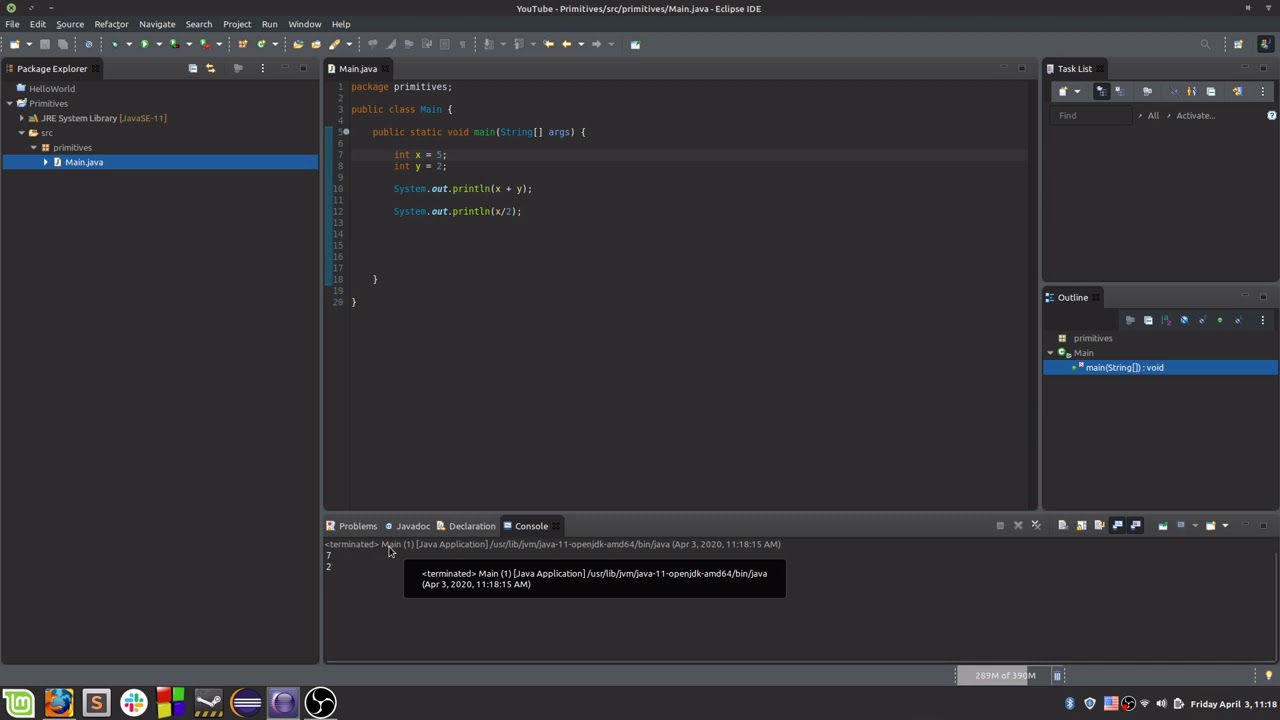
Task: Open the Run button dropdown arrow
Action: [158, 44]
